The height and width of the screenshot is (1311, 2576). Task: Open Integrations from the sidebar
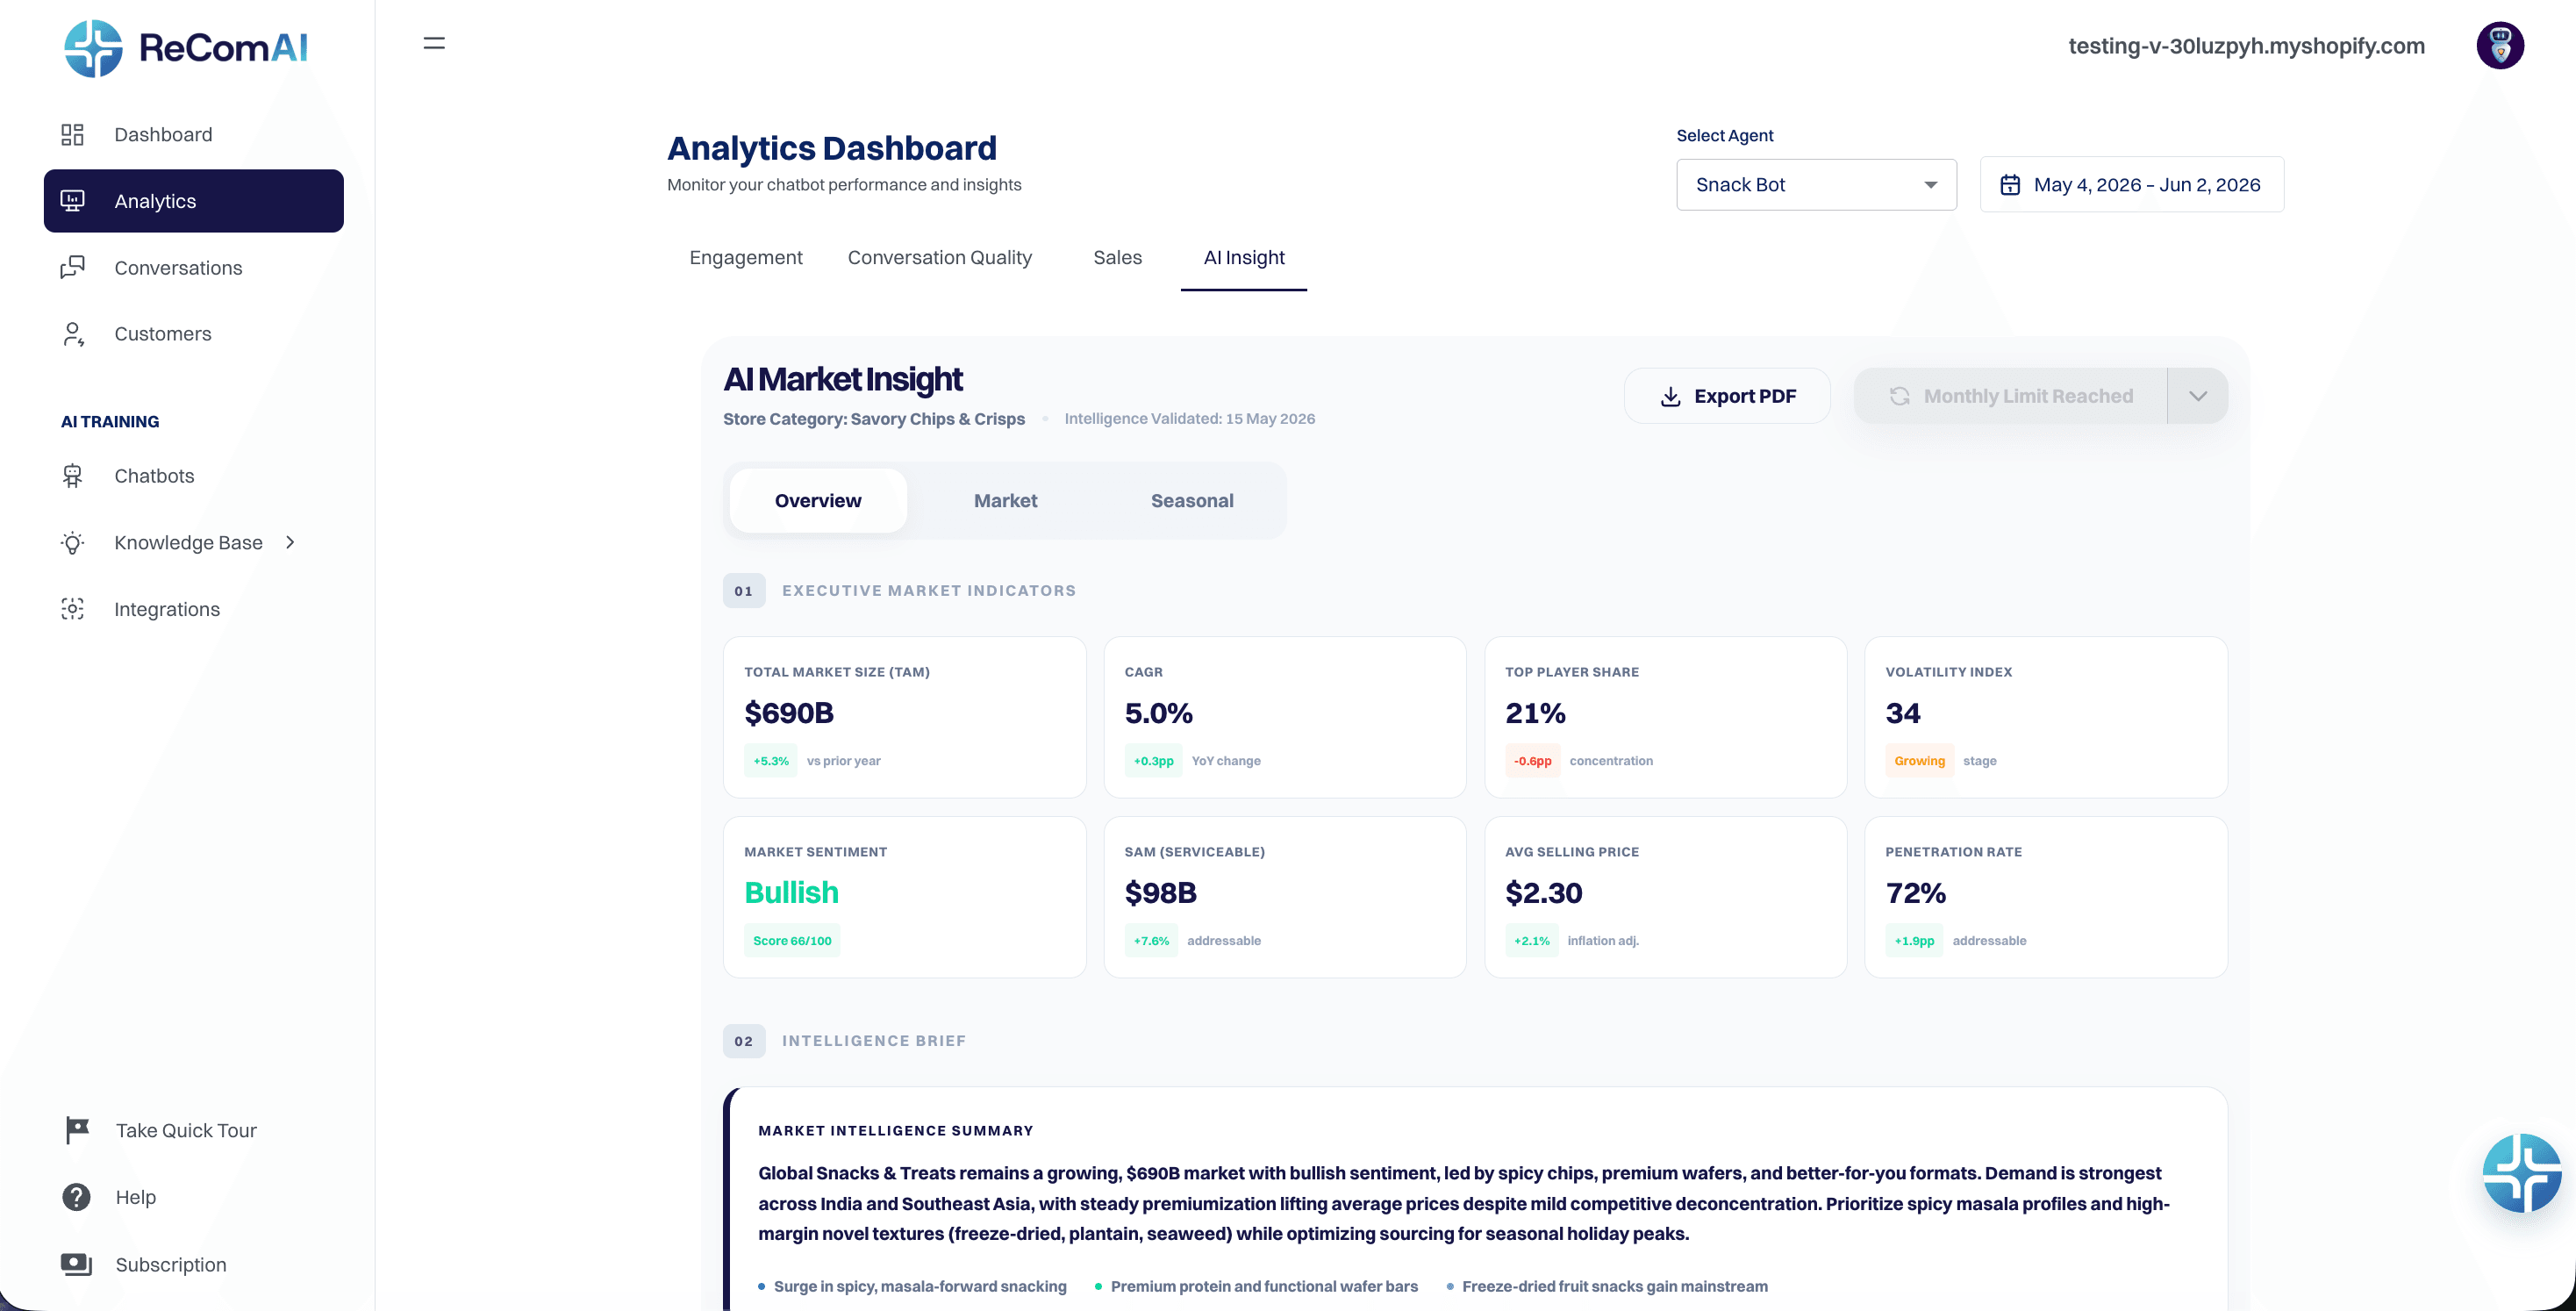click(193, 609)
